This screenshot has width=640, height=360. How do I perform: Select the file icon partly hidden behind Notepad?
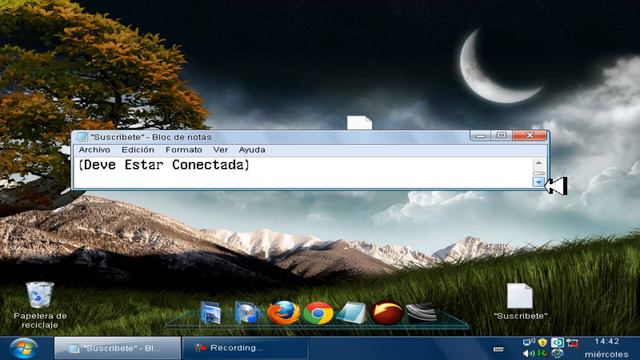click(359, 123)
